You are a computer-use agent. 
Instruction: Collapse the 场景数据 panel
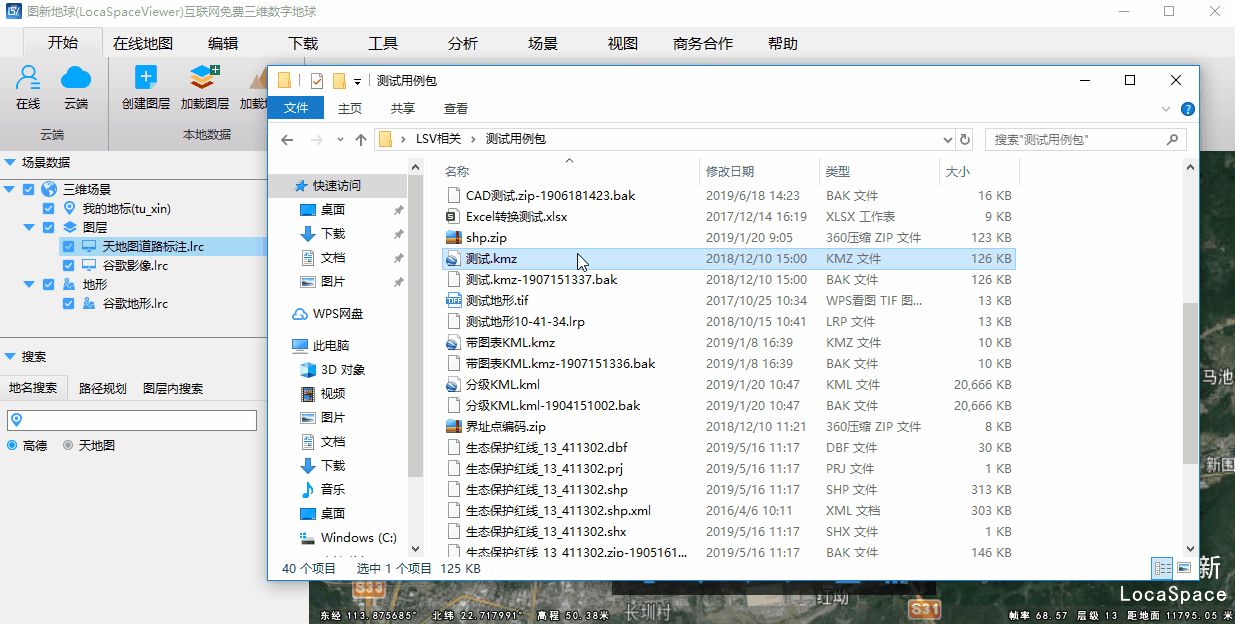tap(10, 162)
